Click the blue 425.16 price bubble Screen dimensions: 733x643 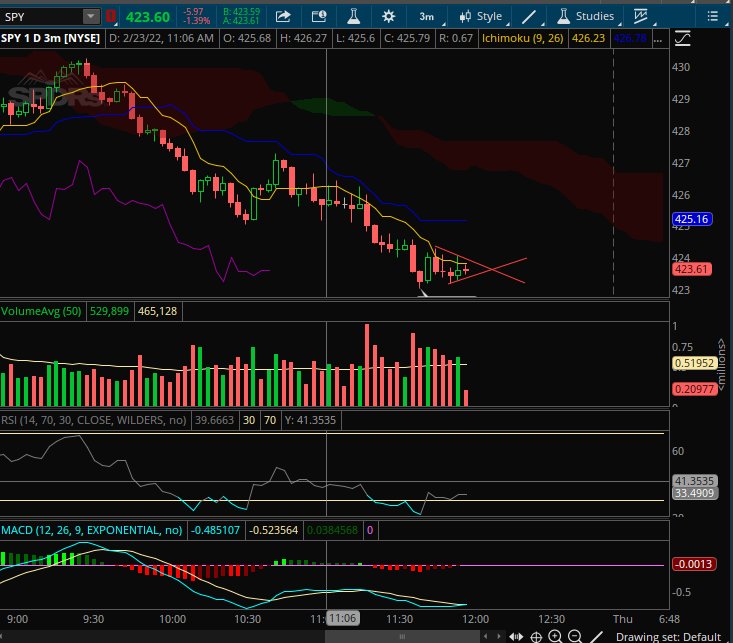click(x=692, y=219)
